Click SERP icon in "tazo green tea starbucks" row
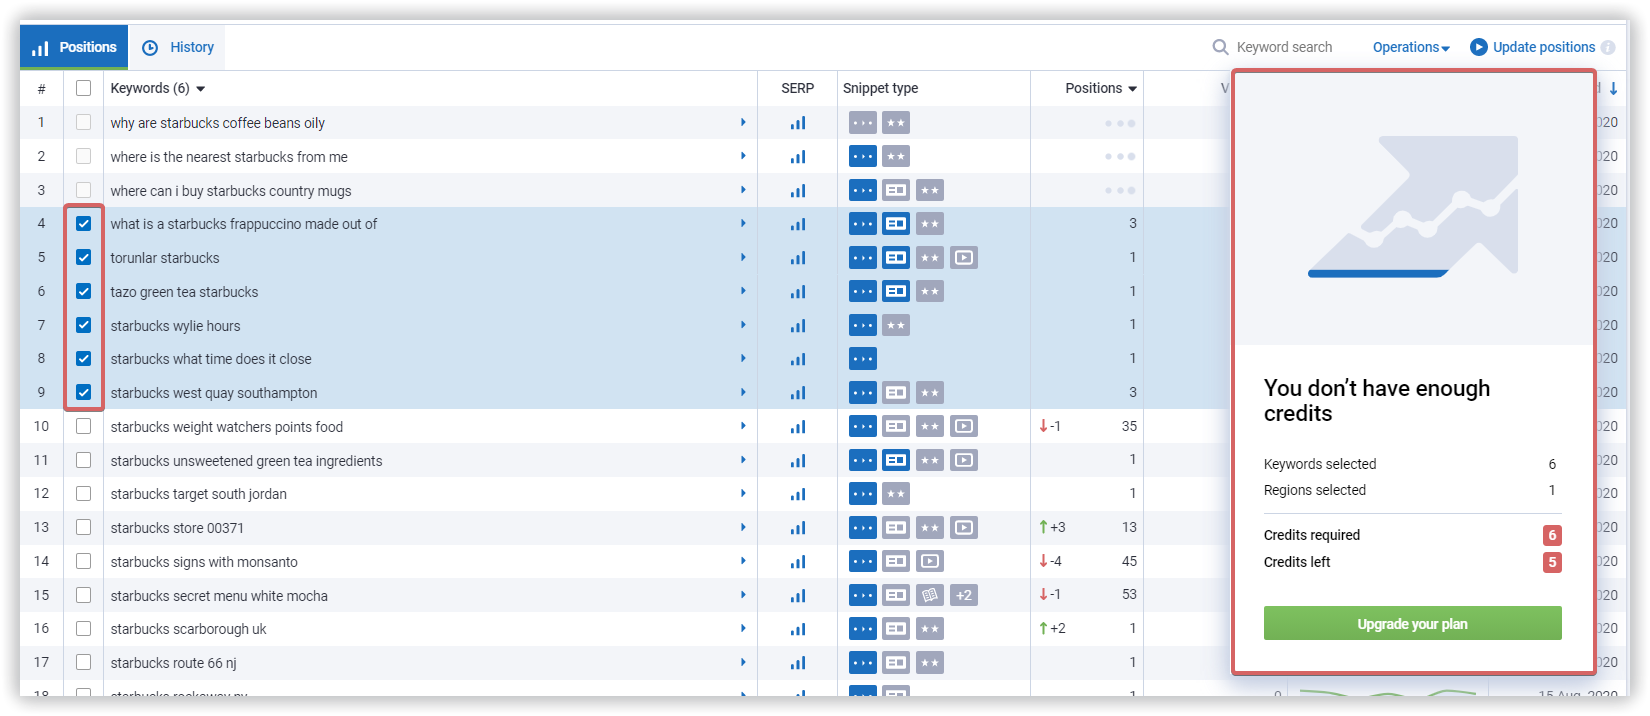 797,292
